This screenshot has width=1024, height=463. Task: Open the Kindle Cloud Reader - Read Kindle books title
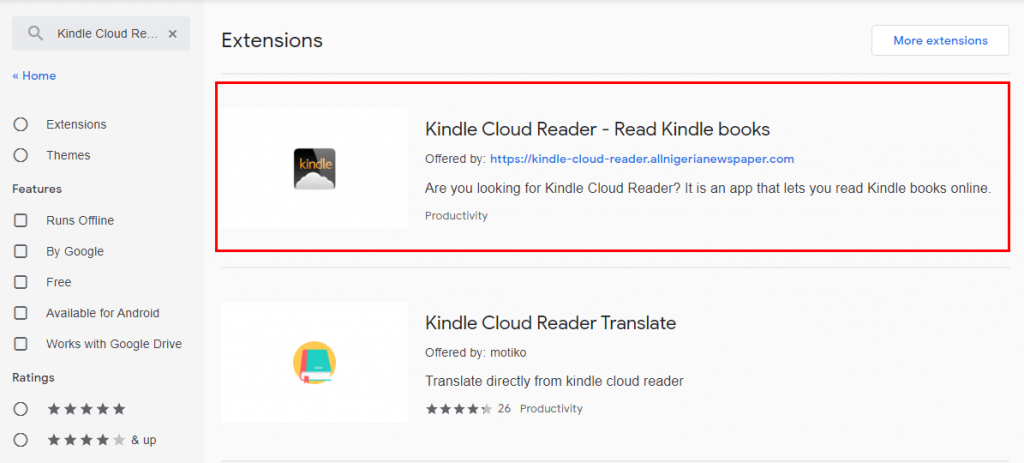click(x=598, y=129)
